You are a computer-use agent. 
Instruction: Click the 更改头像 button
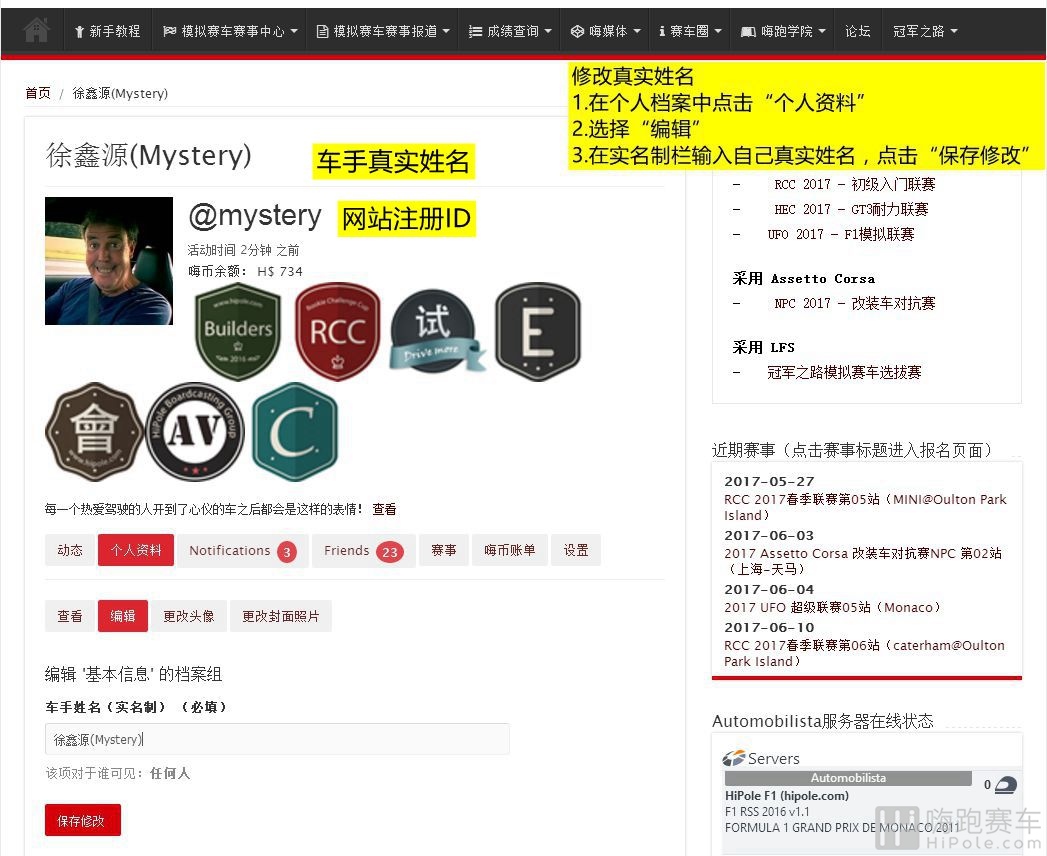(x=189, y=616)
